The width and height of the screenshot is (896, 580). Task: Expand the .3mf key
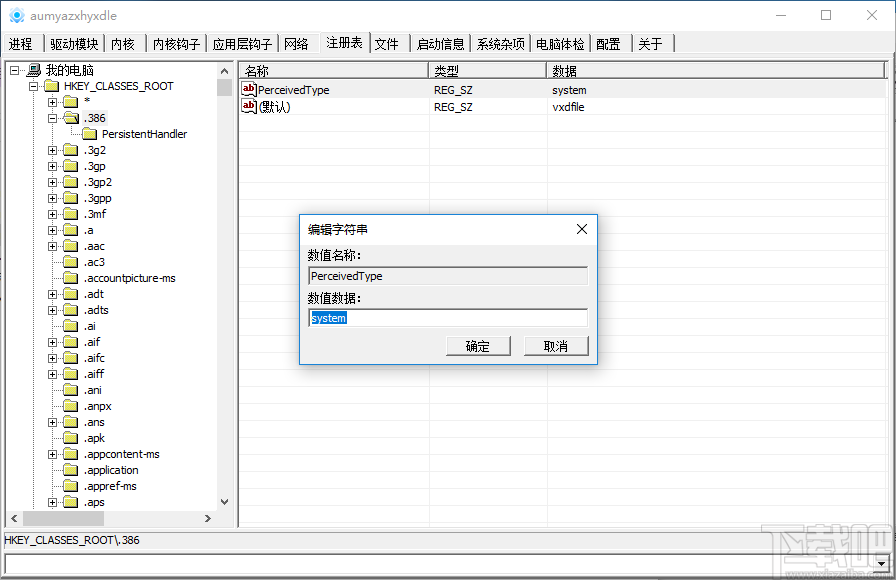[x=53, y=214]
